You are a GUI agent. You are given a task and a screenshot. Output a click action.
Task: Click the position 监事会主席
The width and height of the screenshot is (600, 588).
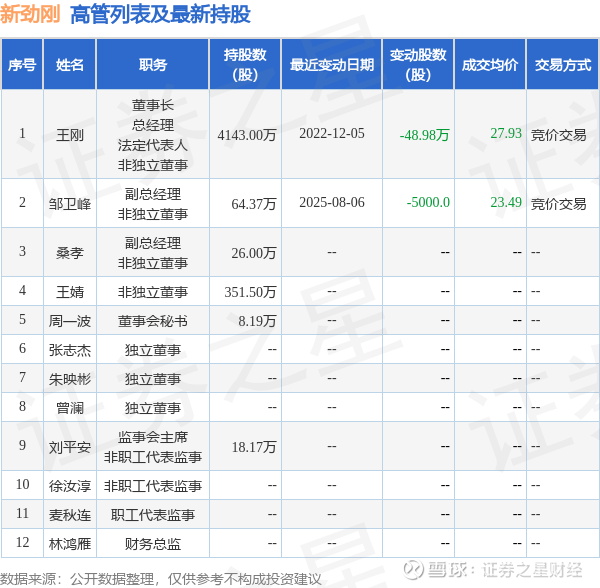point(153,437)
